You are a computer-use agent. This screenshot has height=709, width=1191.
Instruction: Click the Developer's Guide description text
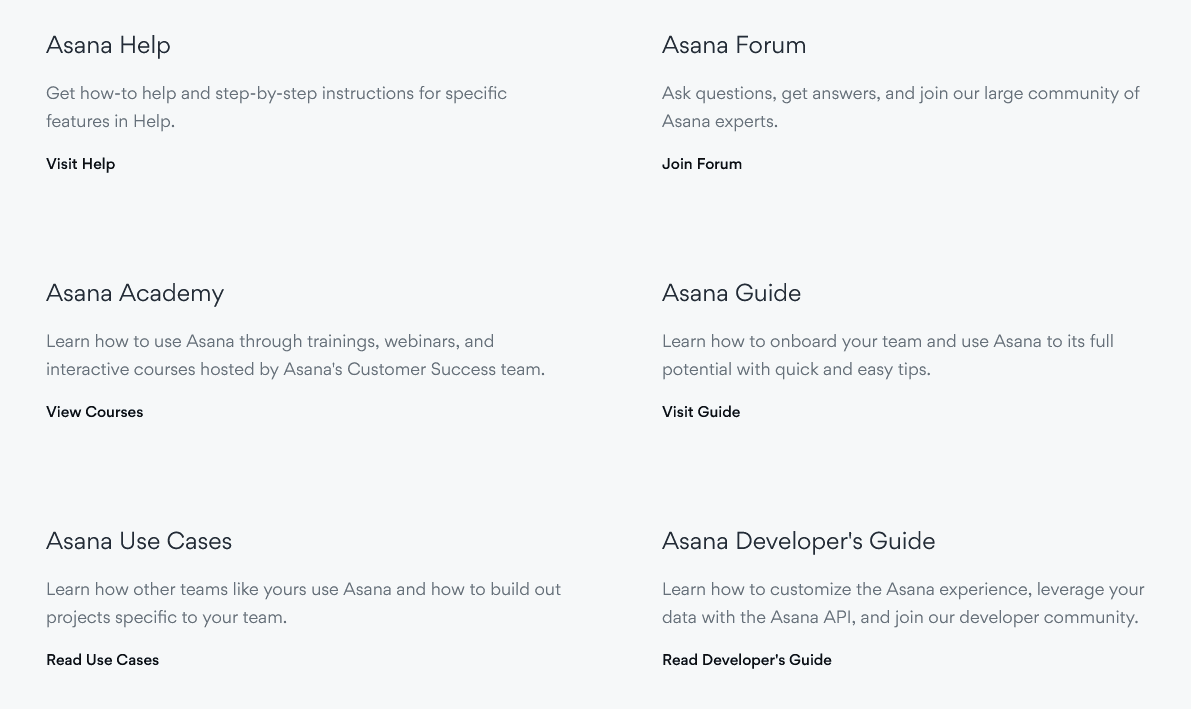(x=903, y=603)
